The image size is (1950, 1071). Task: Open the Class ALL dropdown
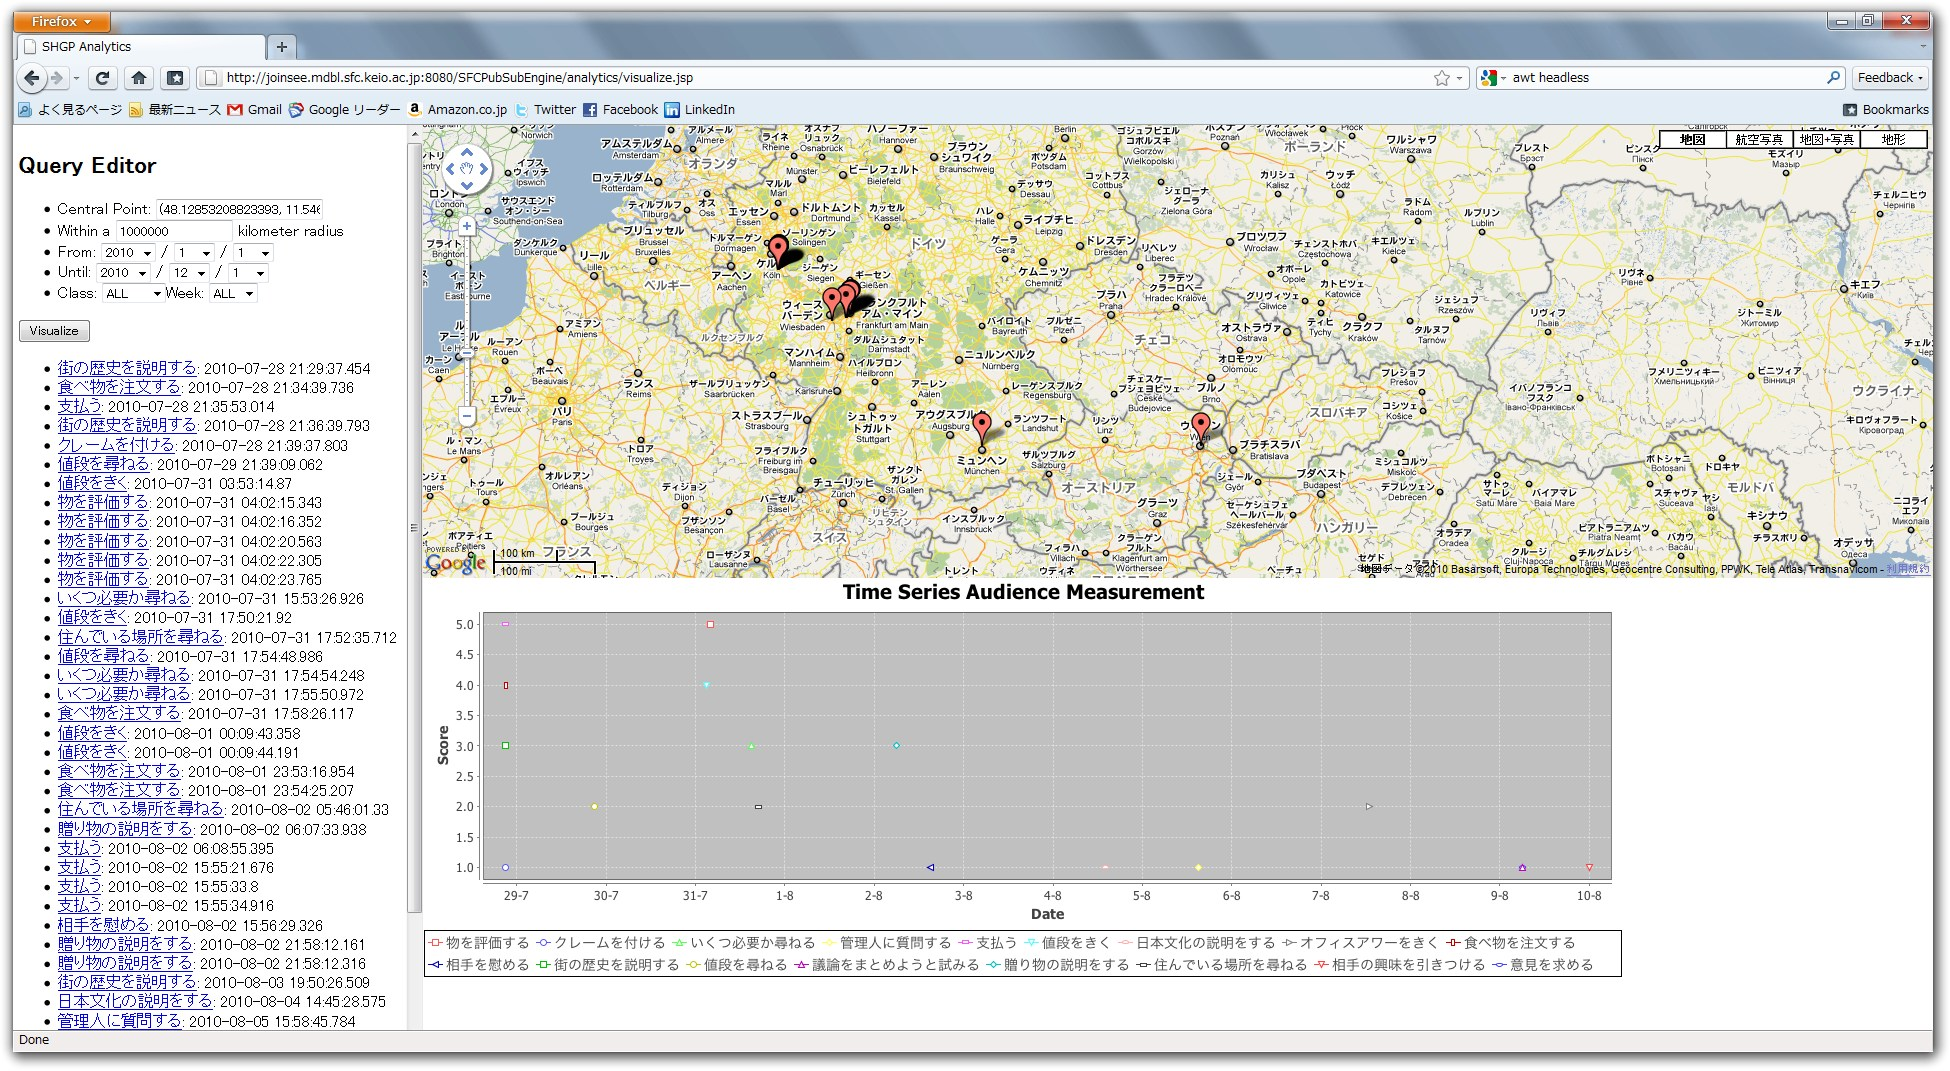[132, 294]
